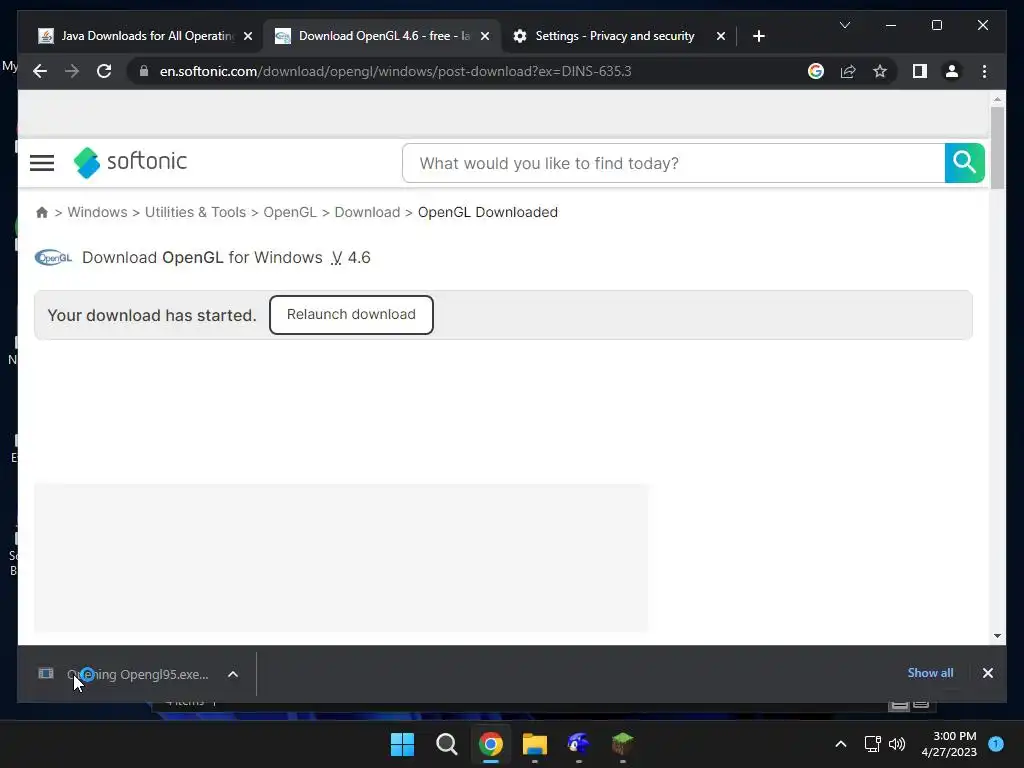
Task: Click the Download breadcrumb link
Action: (367, 212)
